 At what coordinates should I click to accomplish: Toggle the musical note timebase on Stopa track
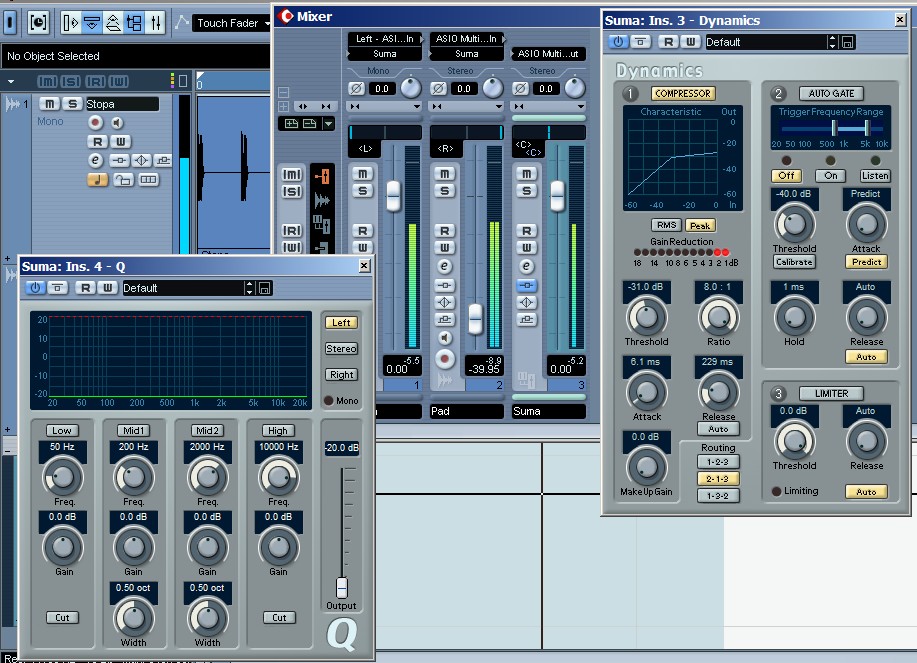point(97,180)
